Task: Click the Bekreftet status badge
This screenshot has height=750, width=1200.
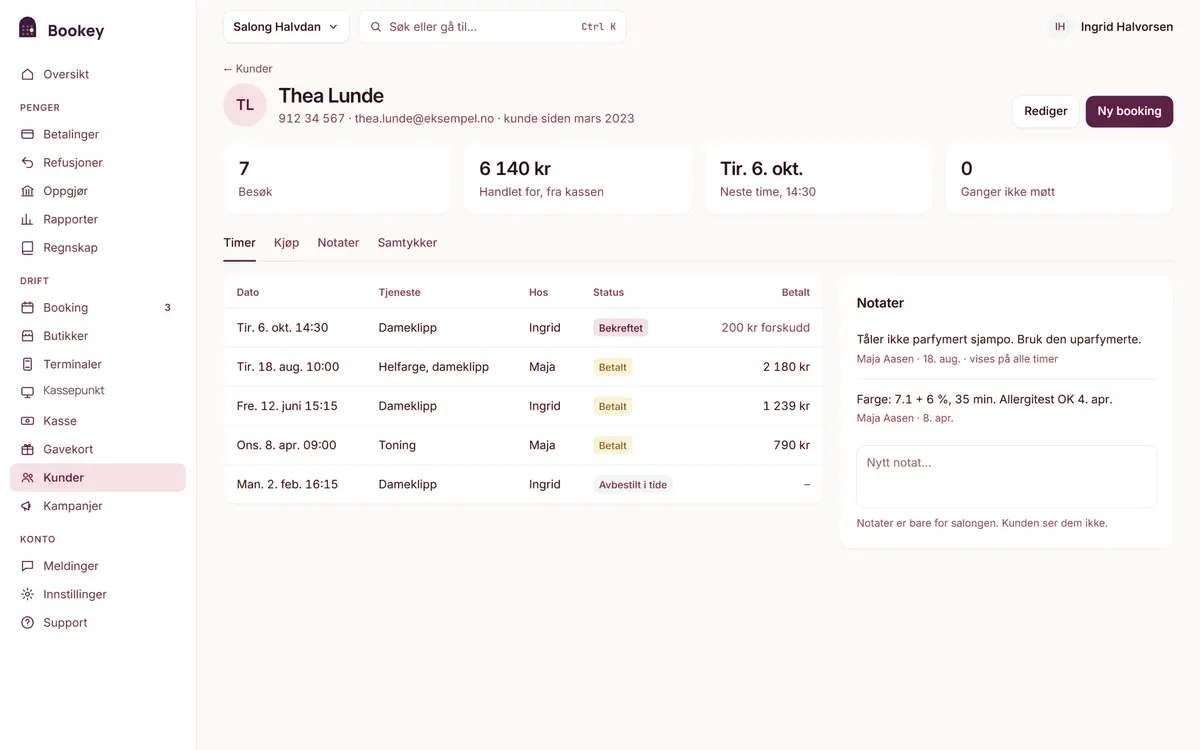Action: click(x=620, y=328)
